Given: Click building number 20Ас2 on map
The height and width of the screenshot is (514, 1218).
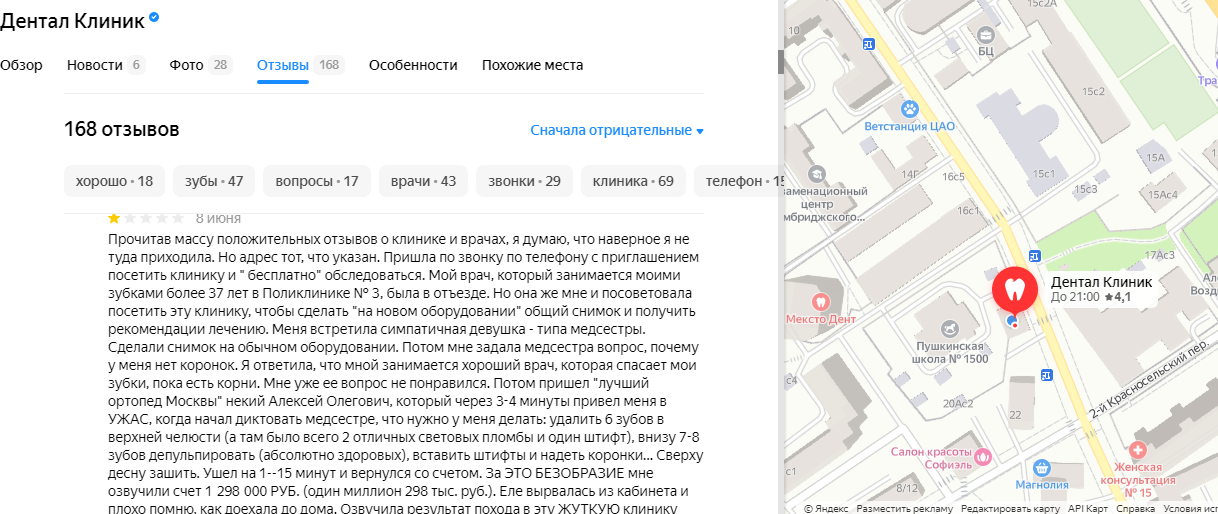Looking at the screenshot, I should pos(956,403).
